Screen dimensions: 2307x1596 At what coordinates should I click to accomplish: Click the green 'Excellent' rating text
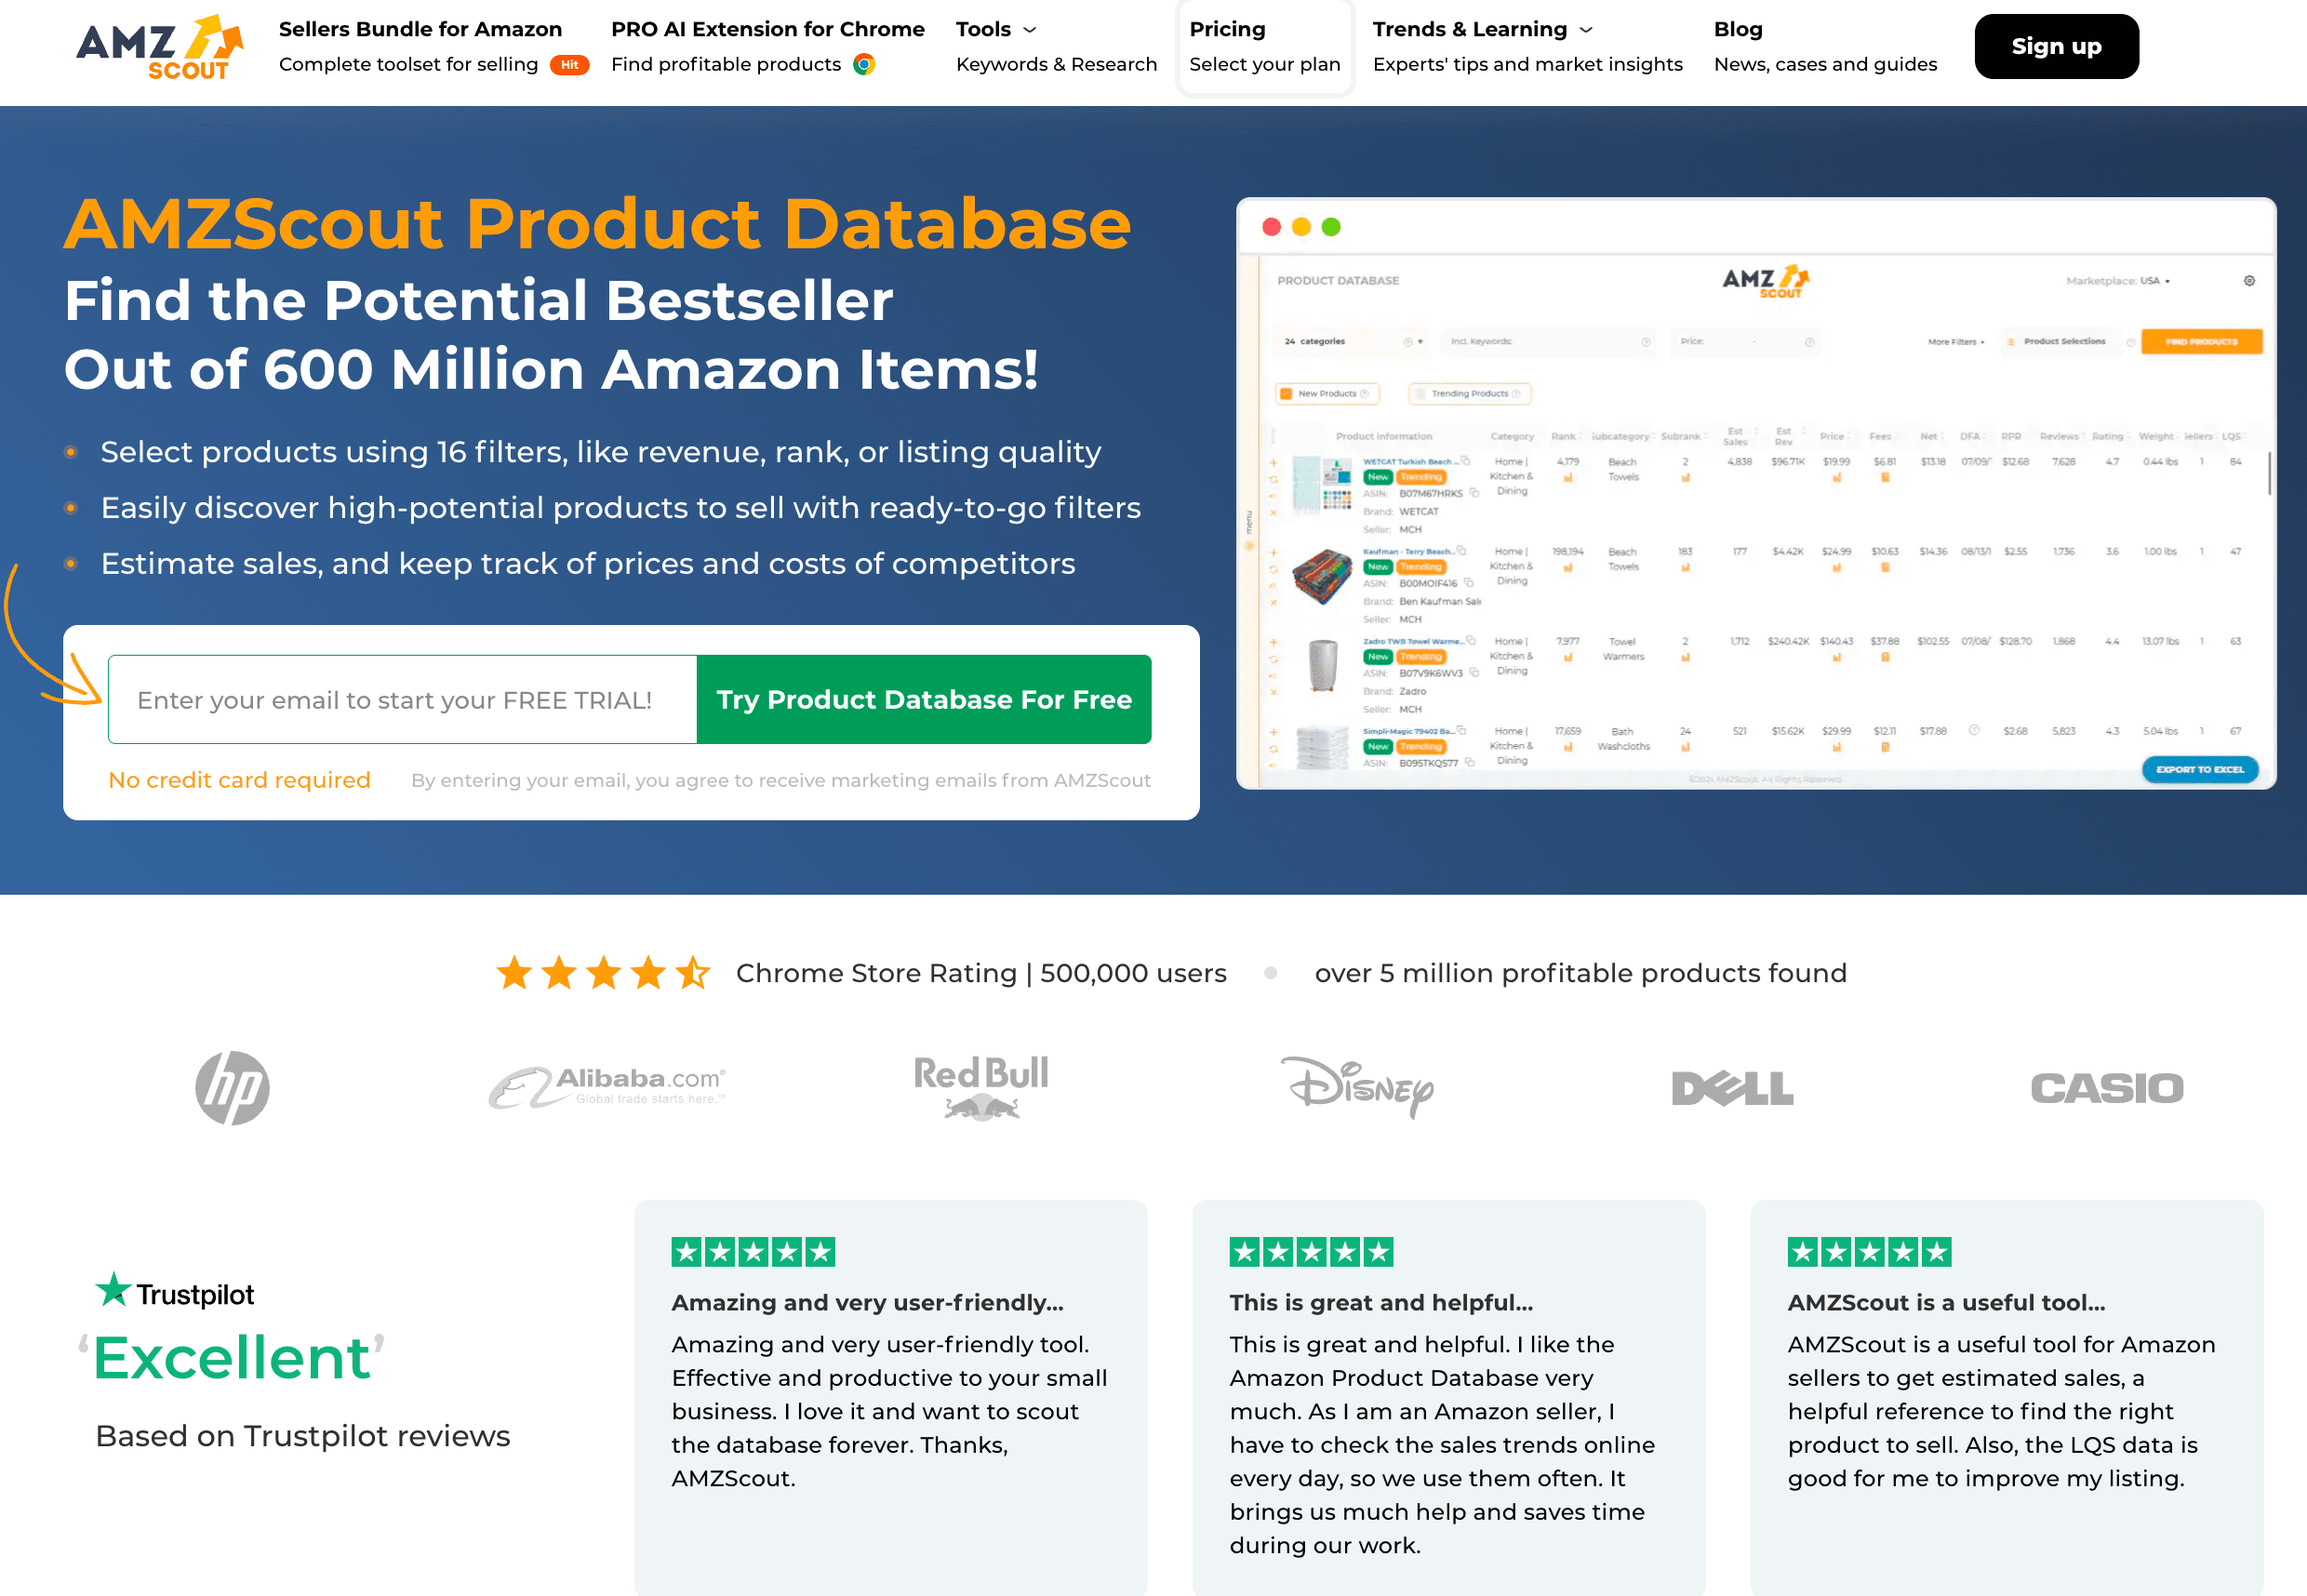(231, 1358)
